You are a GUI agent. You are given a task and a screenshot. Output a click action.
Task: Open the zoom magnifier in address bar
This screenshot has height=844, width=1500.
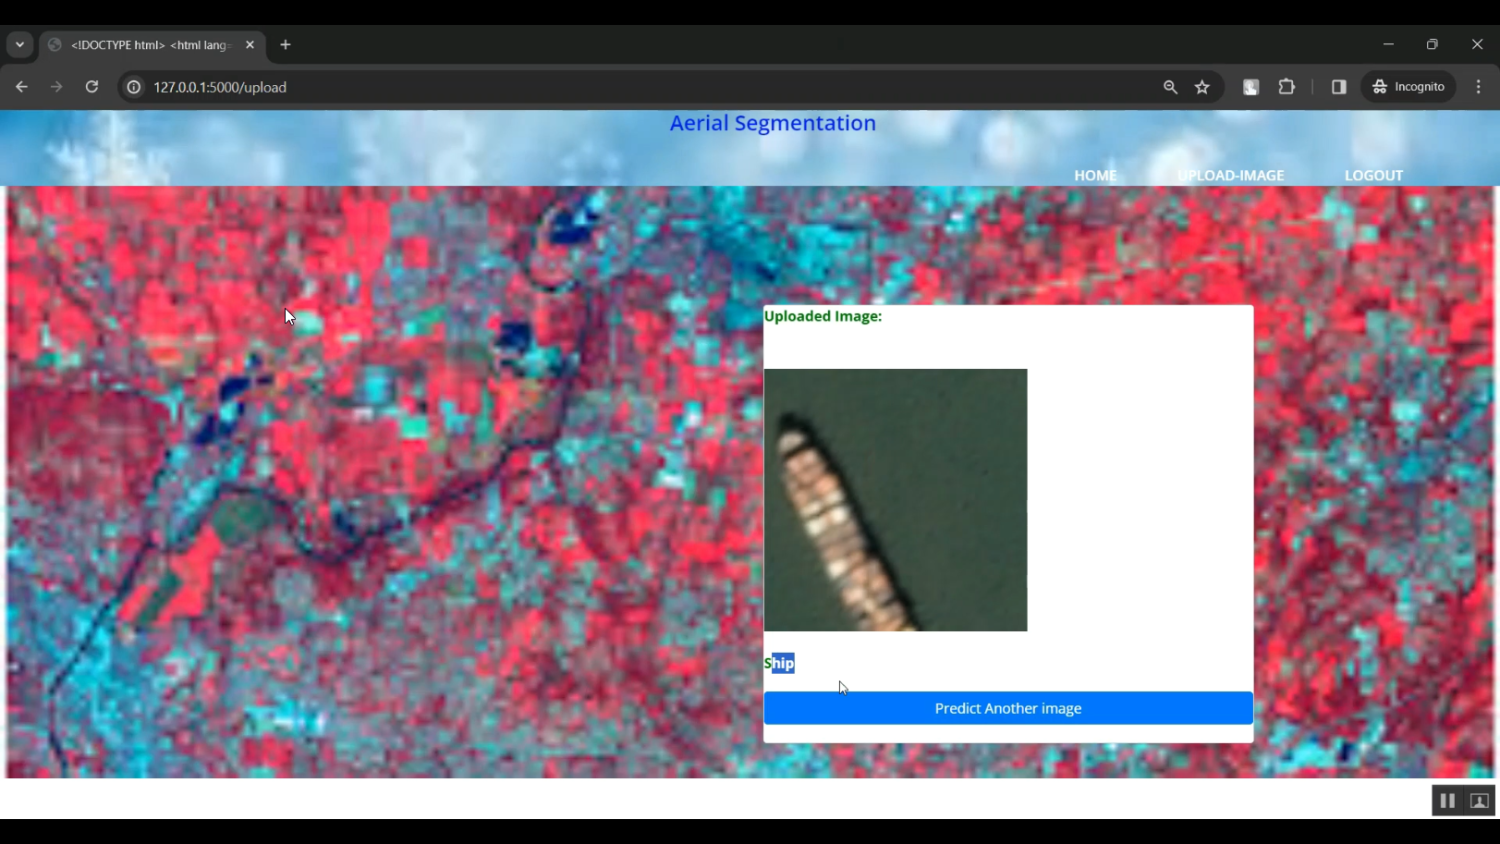click(x=1170, y=87)
